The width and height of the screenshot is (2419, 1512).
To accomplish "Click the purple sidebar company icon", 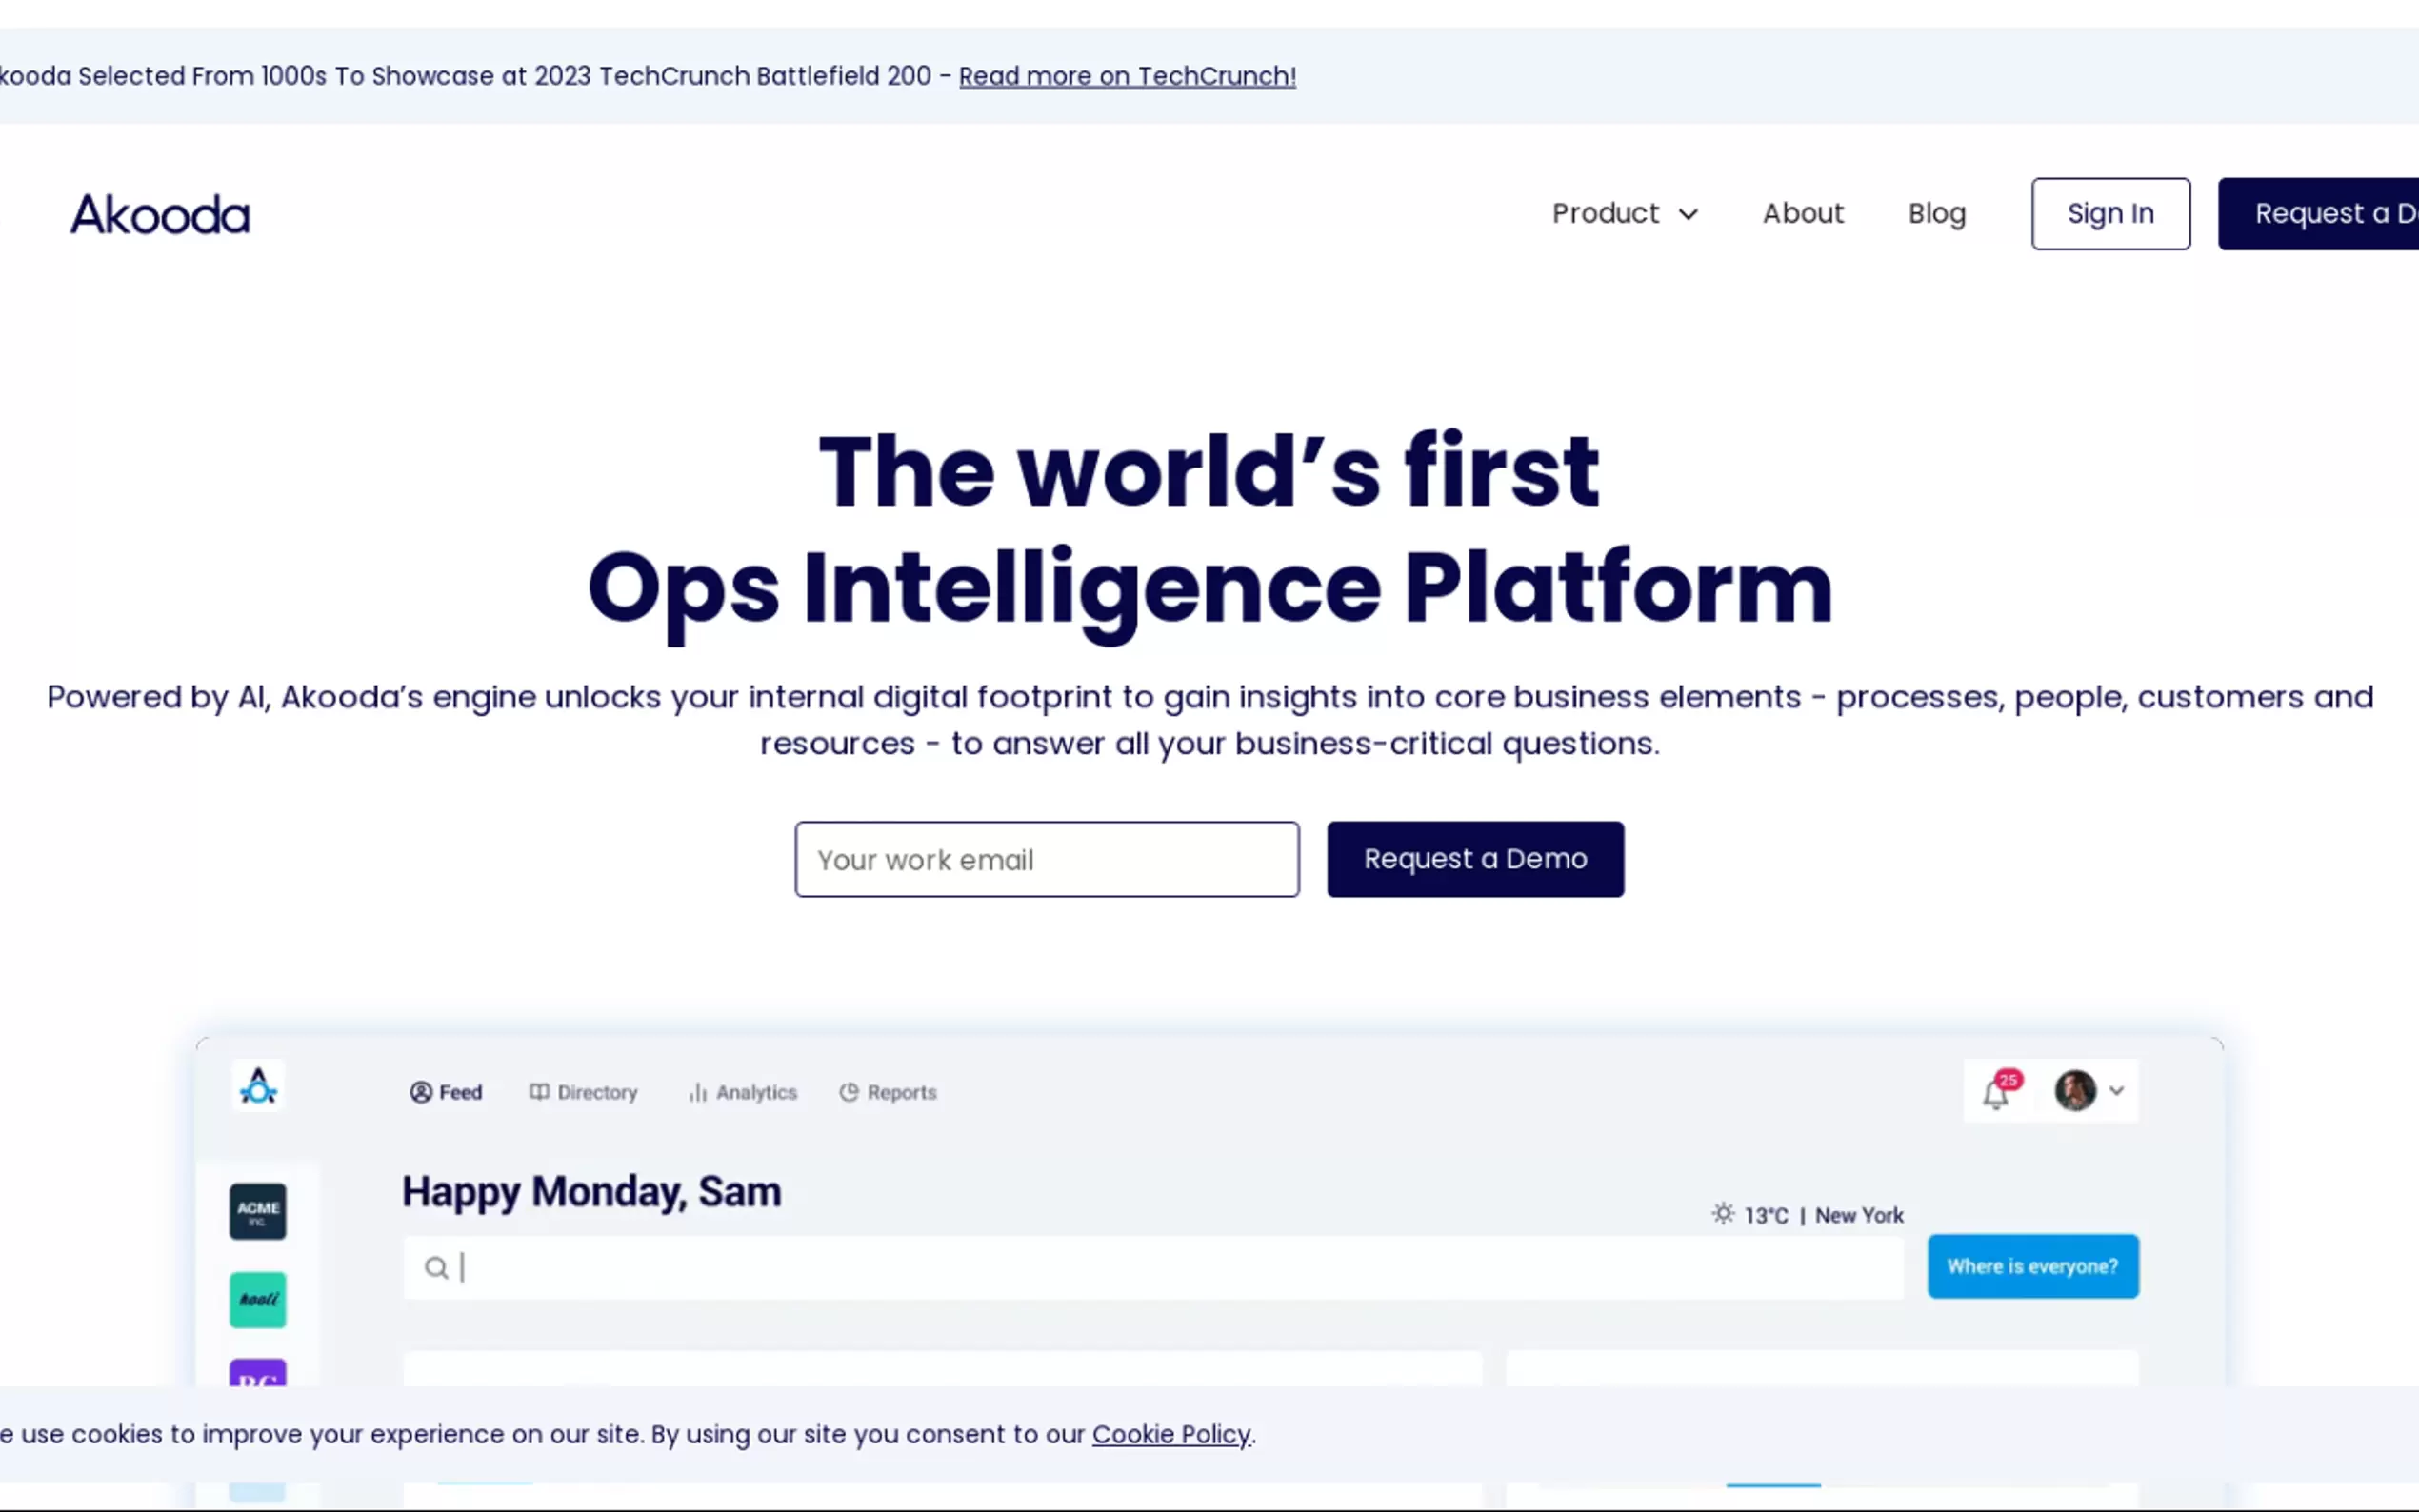I will click(257, 1373).
